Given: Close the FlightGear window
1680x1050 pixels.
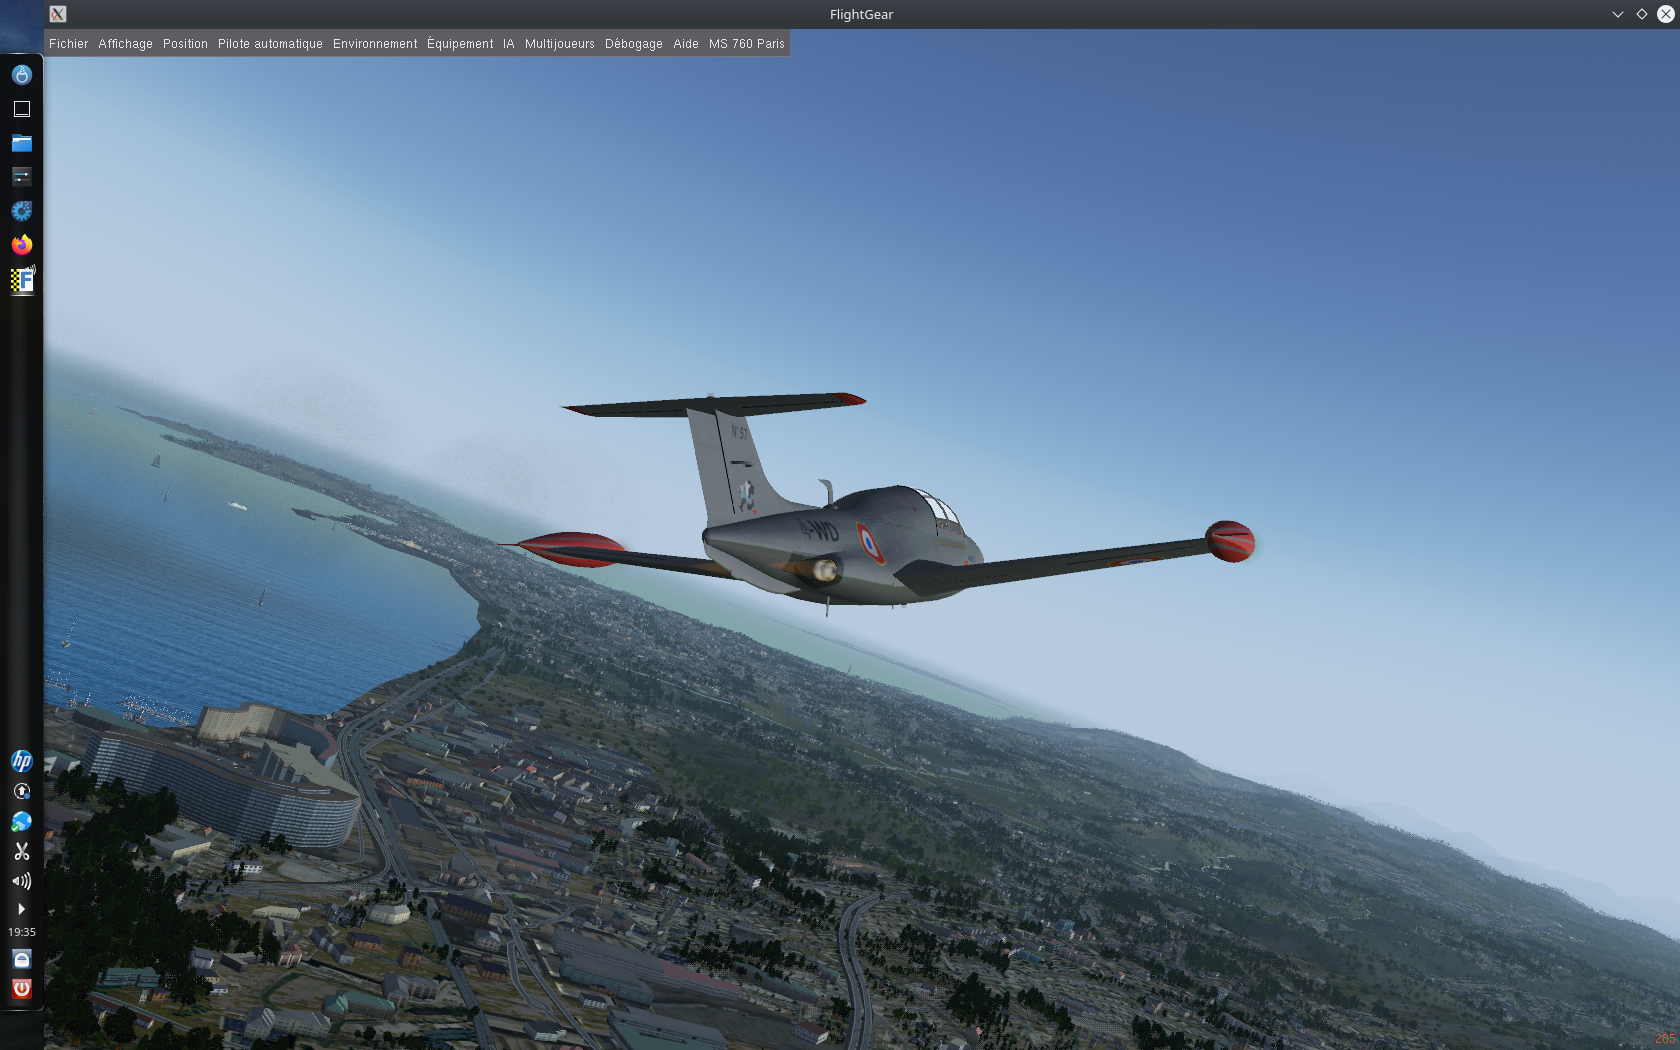Looking at the screenshot, I should (x=1665, y=14).
